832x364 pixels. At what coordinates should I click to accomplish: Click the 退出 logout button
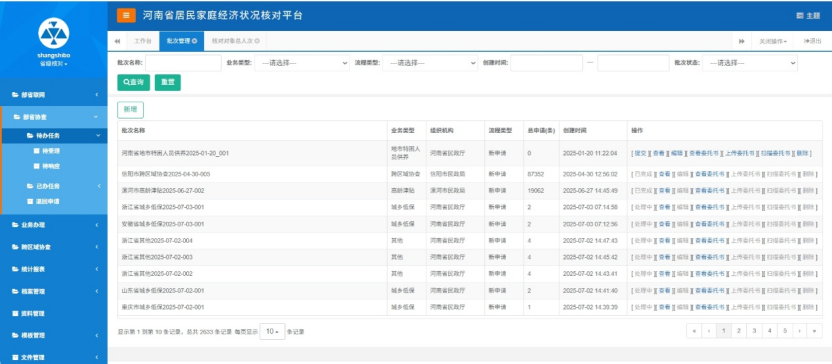coord(812,41)
